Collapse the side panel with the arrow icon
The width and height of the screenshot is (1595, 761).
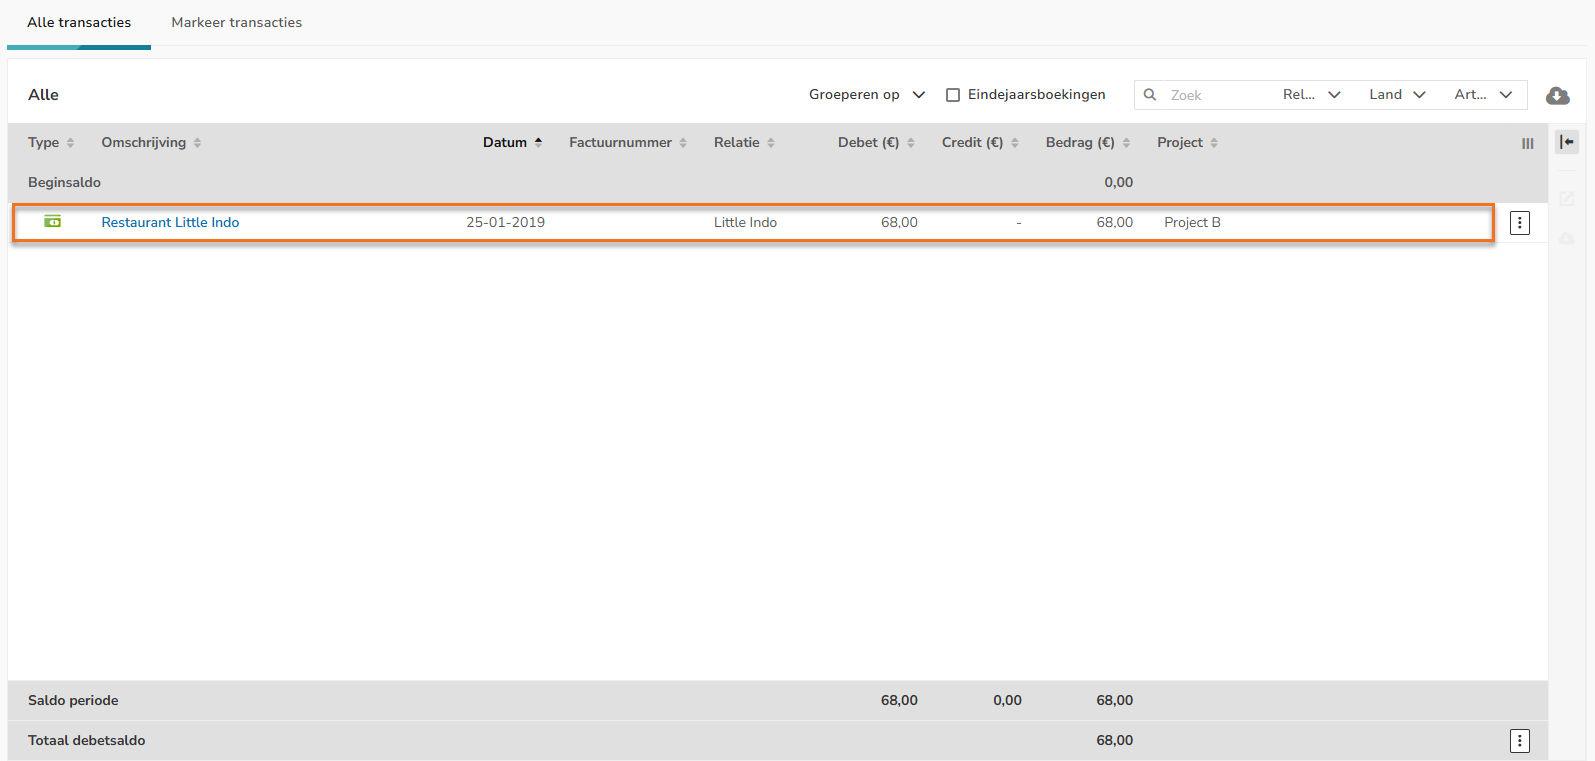click(1567, 142)
